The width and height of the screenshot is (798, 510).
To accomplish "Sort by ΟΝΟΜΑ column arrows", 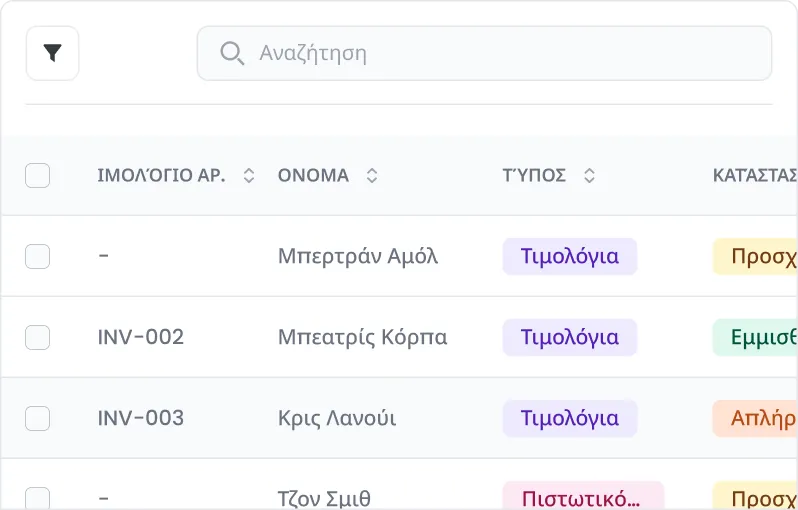I will tap(372, 176).
